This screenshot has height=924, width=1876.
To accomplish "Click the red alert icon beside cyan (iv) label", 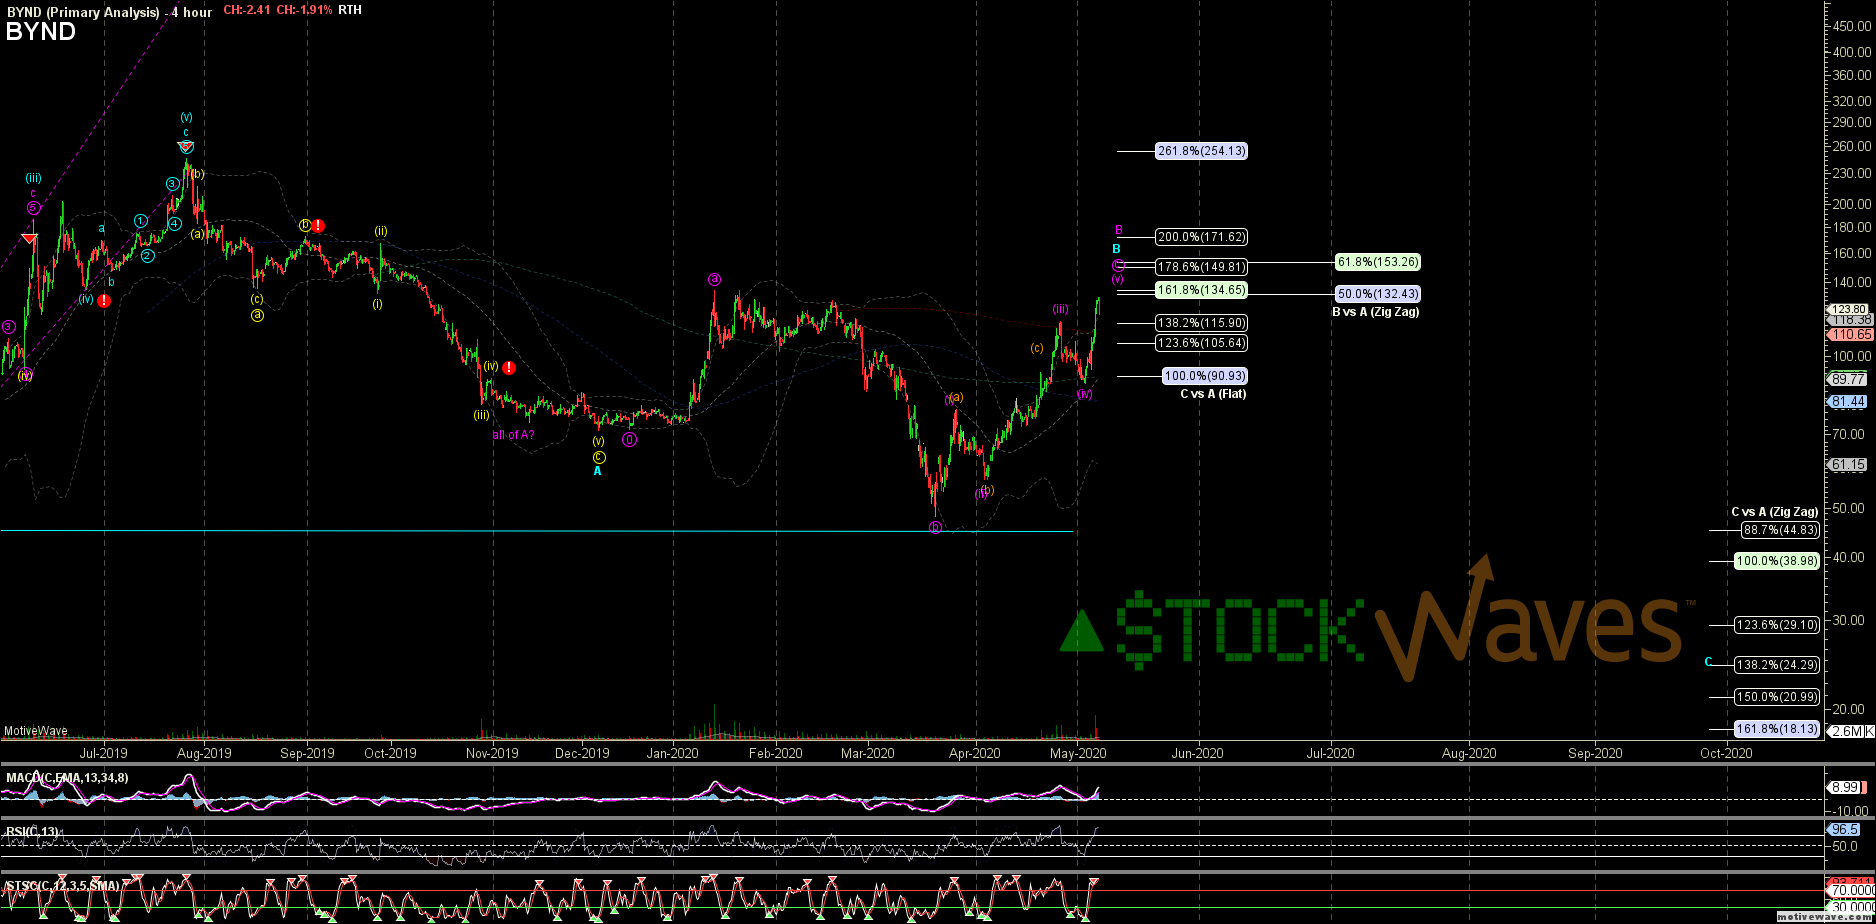I will 104,300.
